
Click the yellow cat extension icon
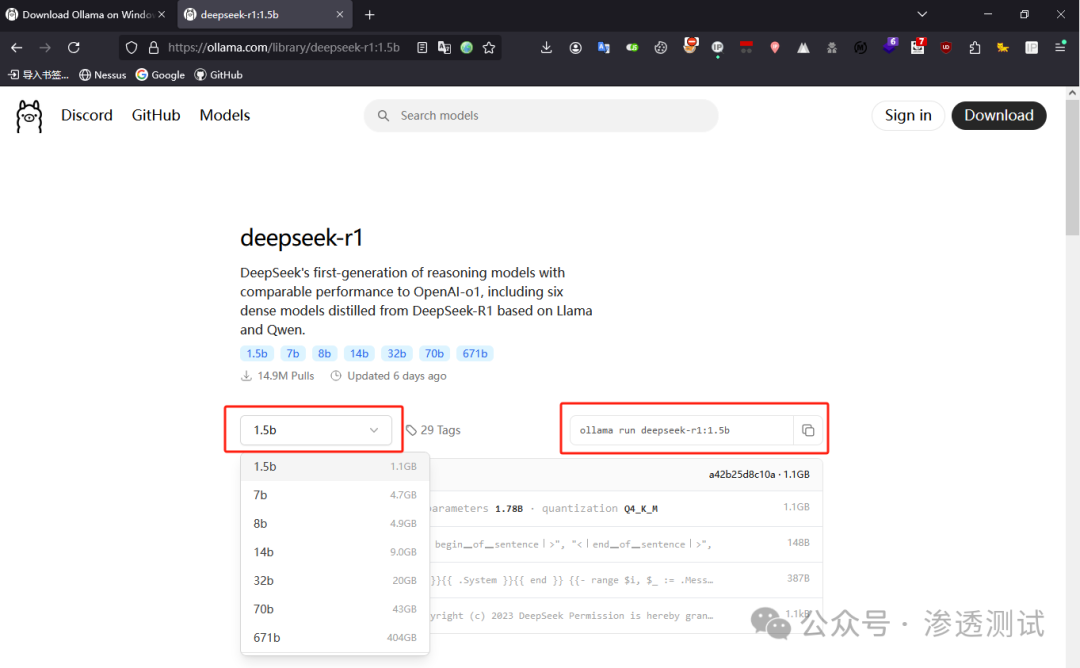pos(1003,48)
